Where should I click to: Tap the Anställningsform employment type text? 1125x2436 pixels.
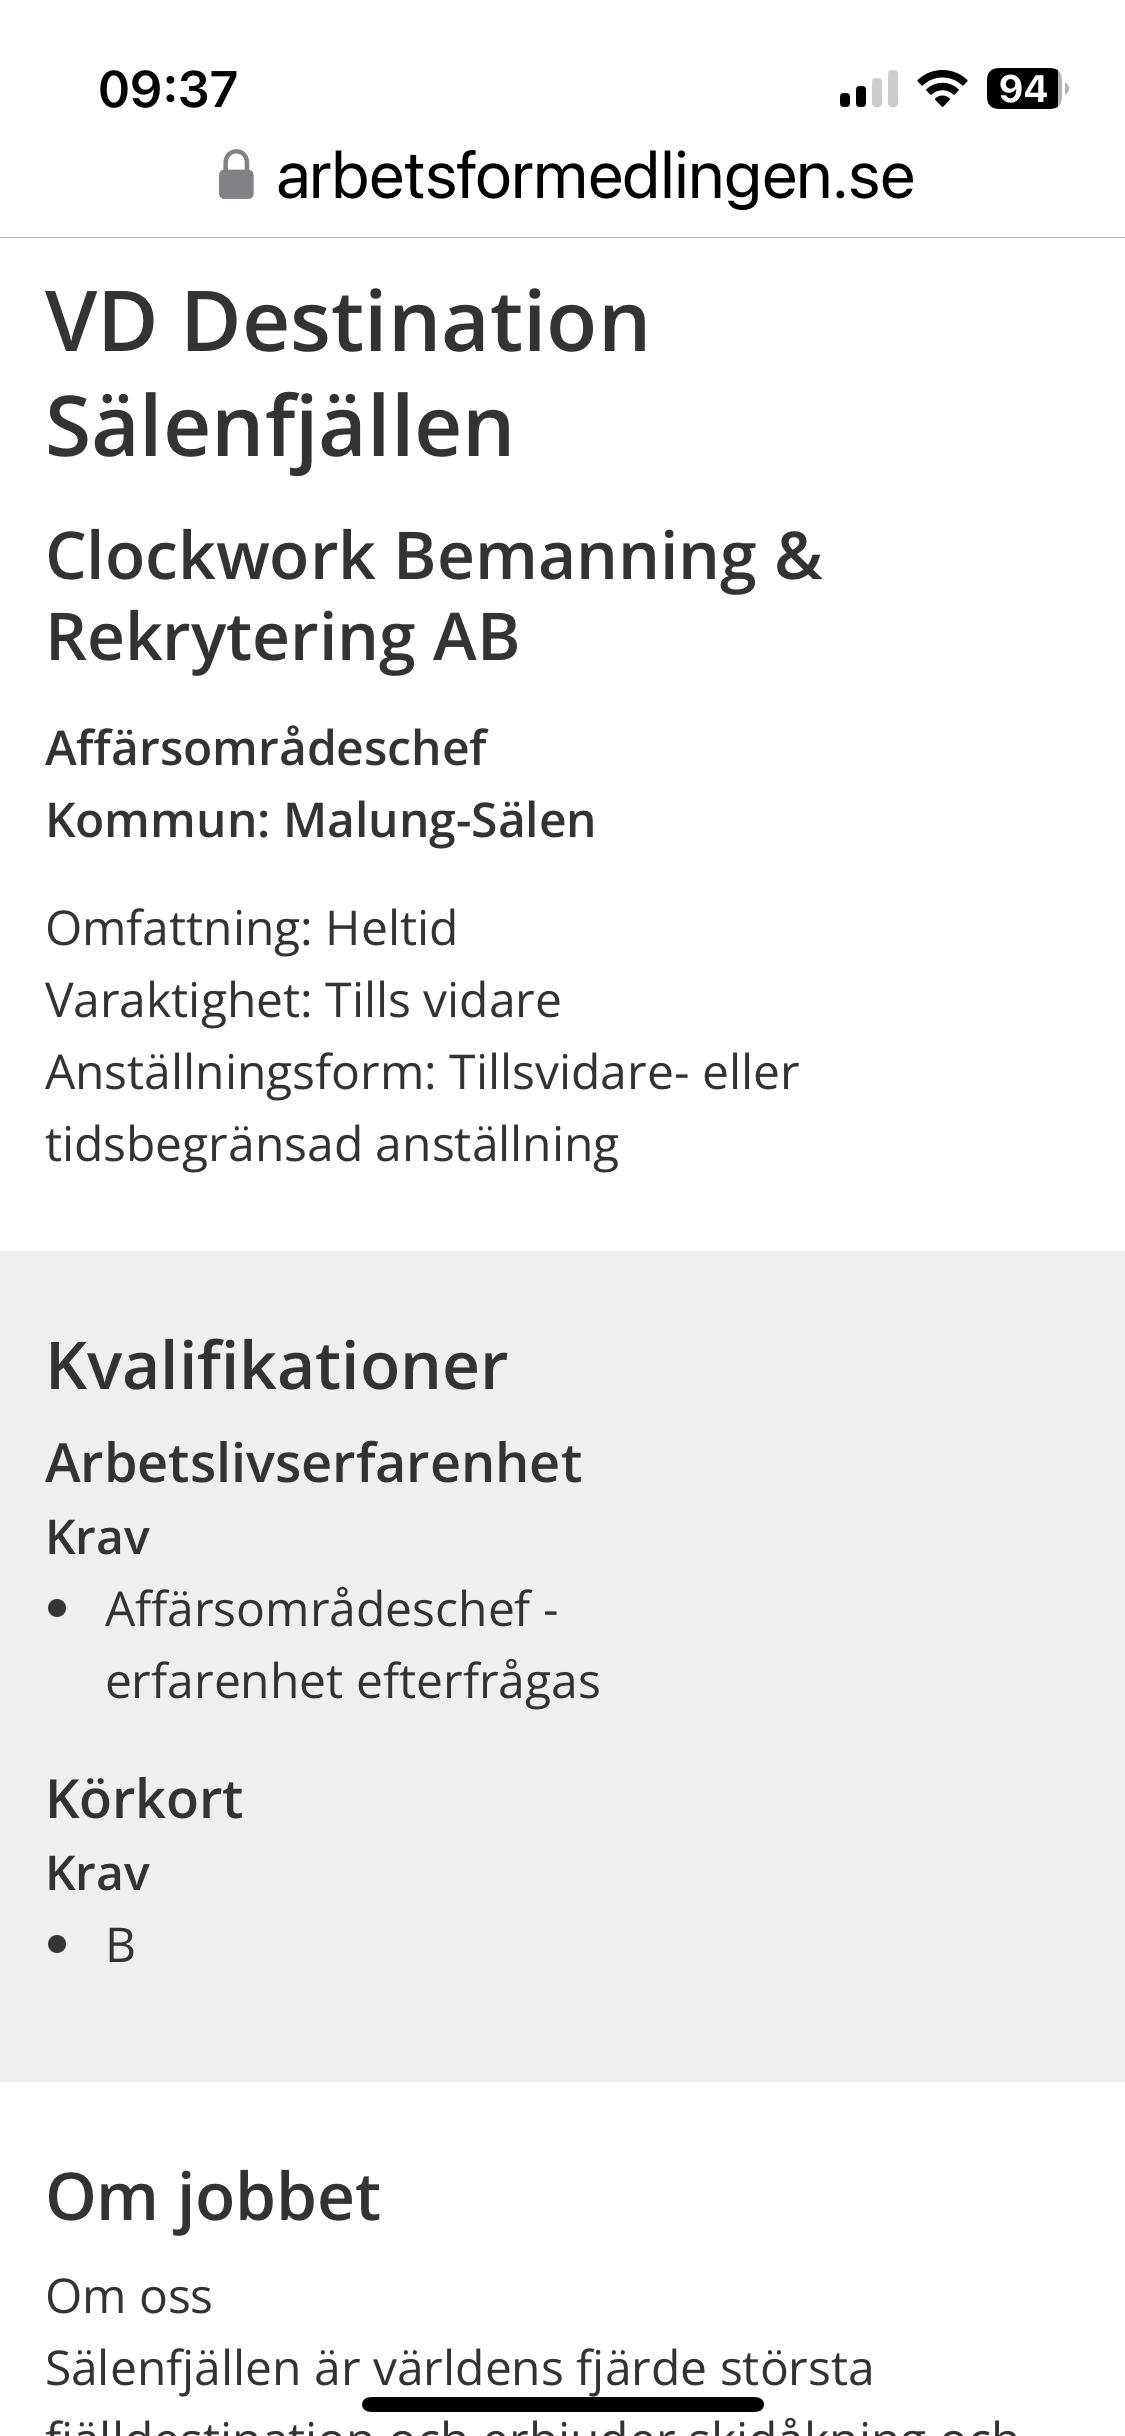[422, 1108]
